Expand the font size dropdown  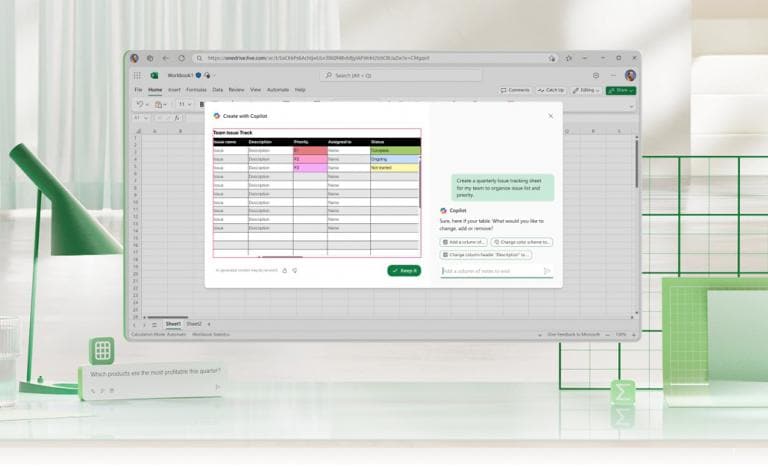coord(184,104)
